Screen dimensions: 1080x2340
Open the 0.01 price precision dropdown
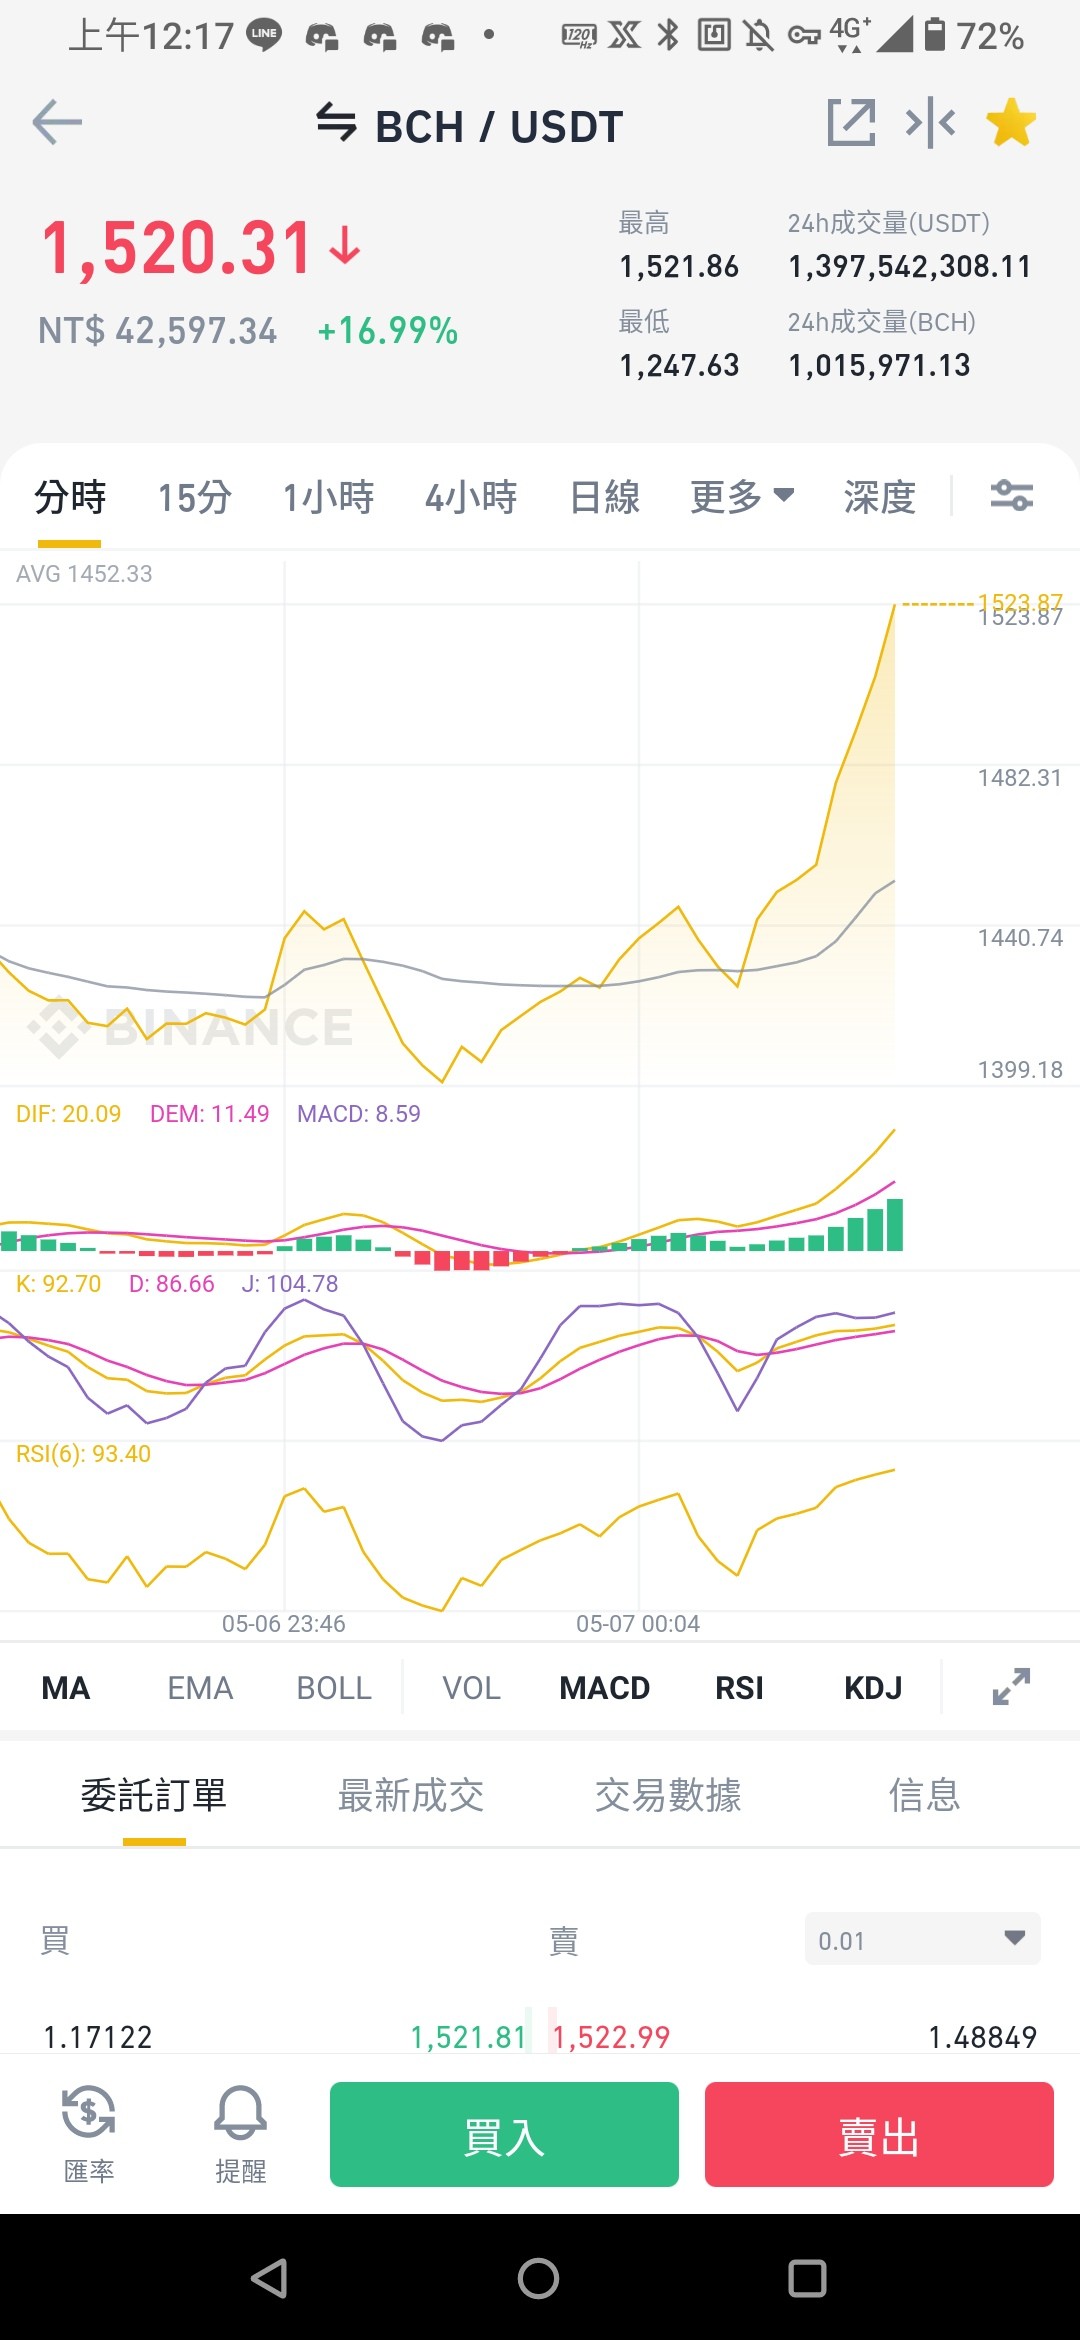[922, 1939]
